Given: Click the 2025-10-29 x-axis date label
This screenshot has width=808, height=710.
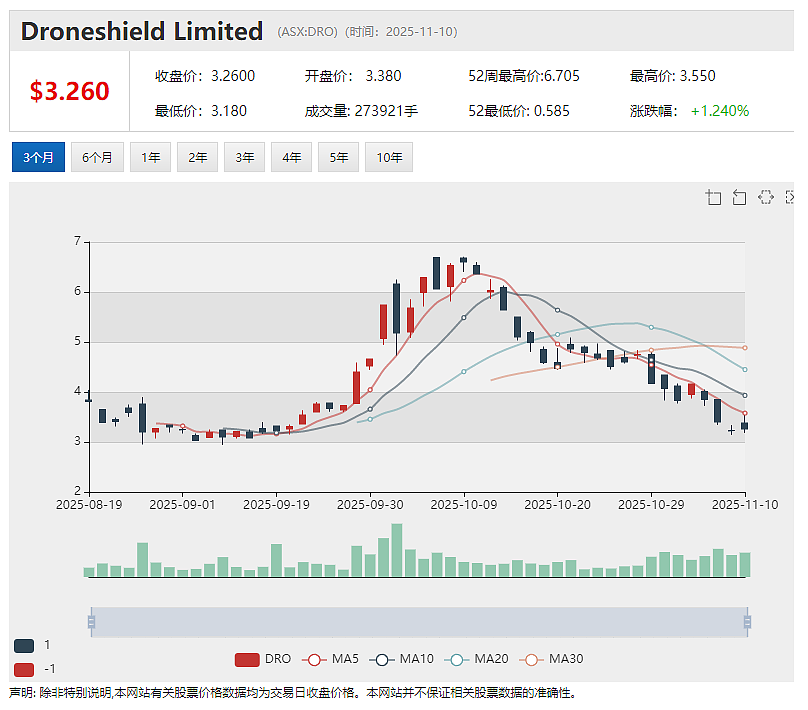Looking at the screenshot, I should point(651,504).
